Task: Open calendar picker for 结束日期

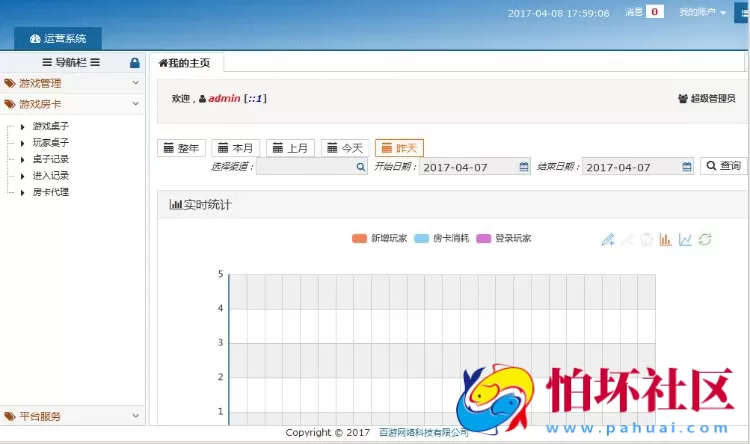Action: 687,167
